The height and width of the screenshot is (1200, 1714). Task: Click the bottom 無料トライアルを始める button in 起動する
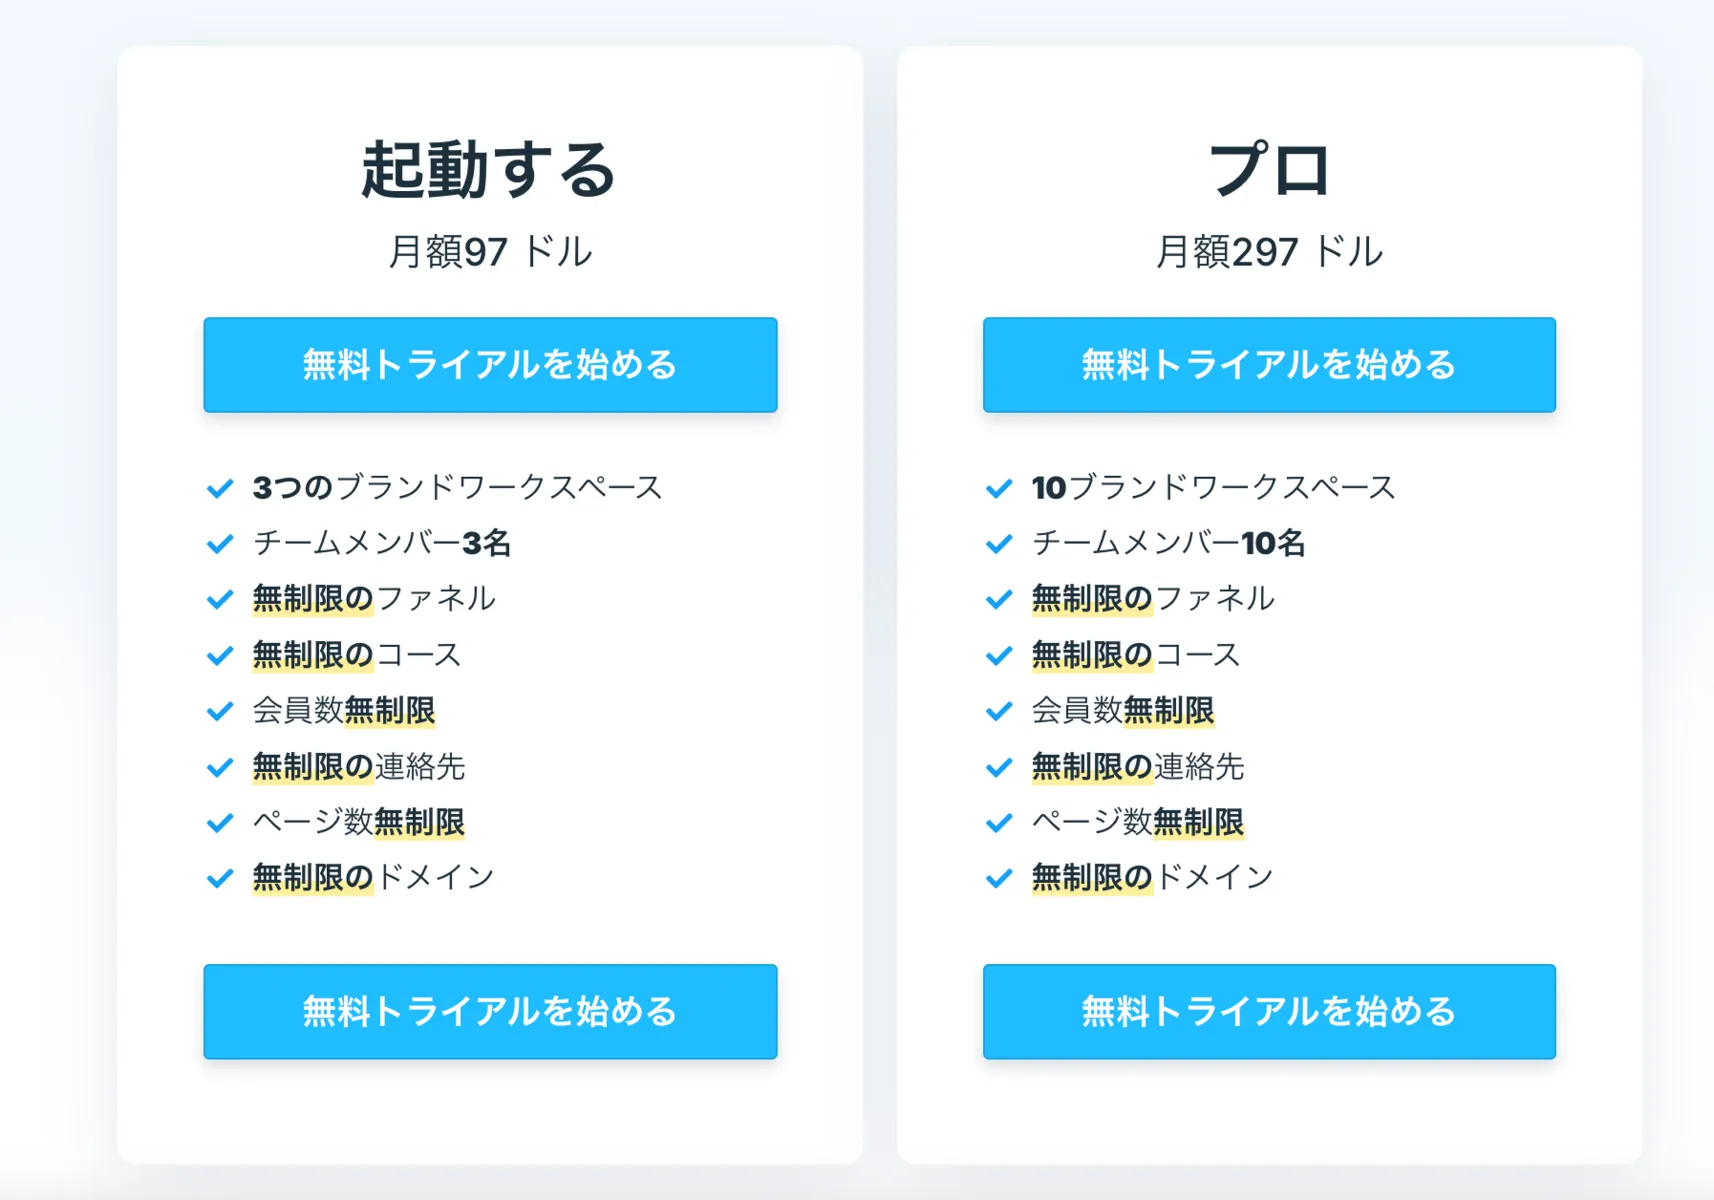coord(489,1012)
